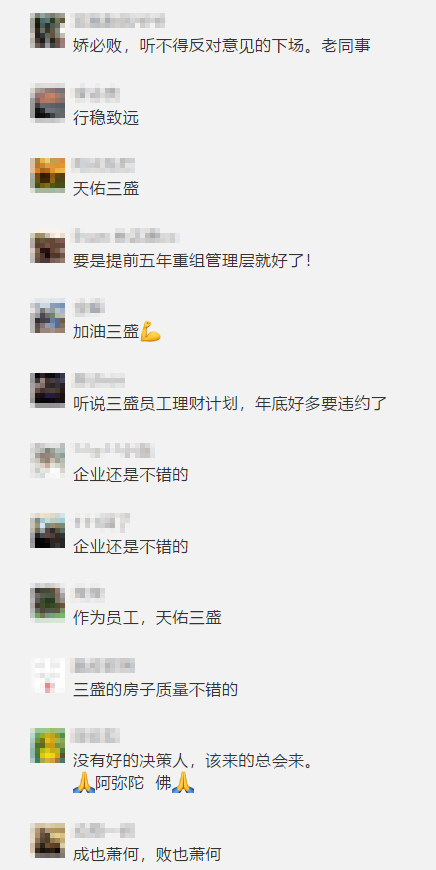Select the avatar next to "成也萧何，败也萧何"
The image size is (436, 870).
coord(48,840)
